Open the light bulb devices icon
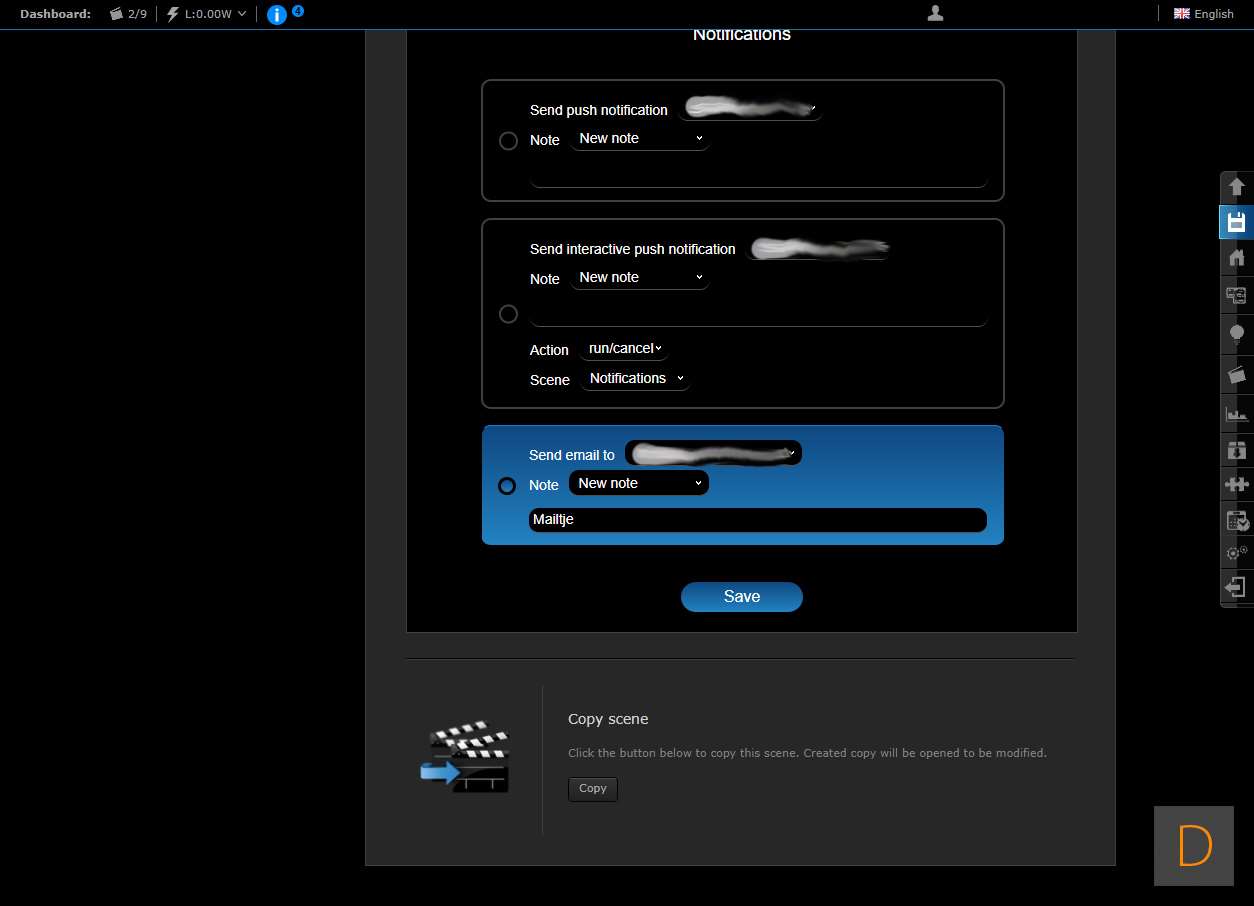Viewport: 1254px width, 906px height. click(x=1236, y=333)
